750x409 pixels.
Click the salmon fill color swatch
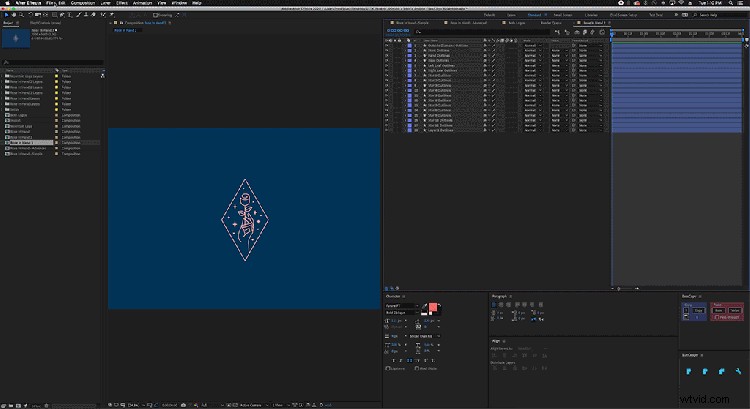pyautogui.click(x=433, y=307)
